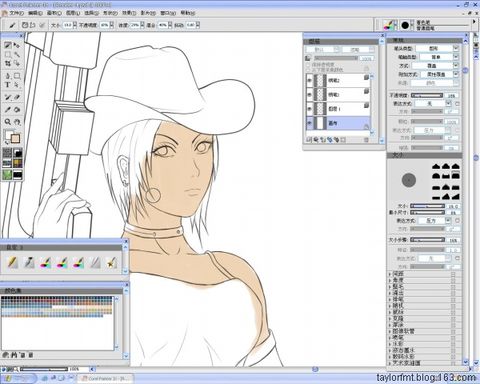Open the 笔尖类型 dab type dropdown
This screenshot has width=480, height=384.
coord(437,48)
